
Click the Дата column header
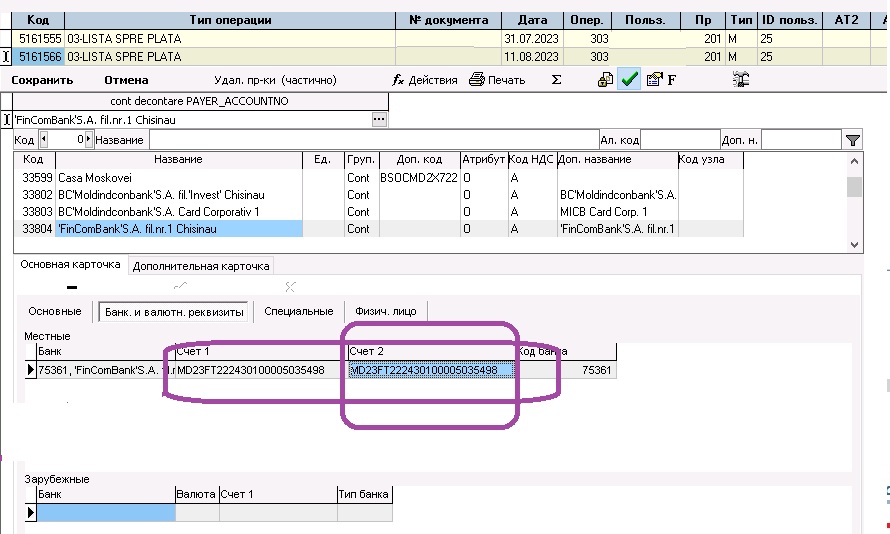click(x=532, y=20)
